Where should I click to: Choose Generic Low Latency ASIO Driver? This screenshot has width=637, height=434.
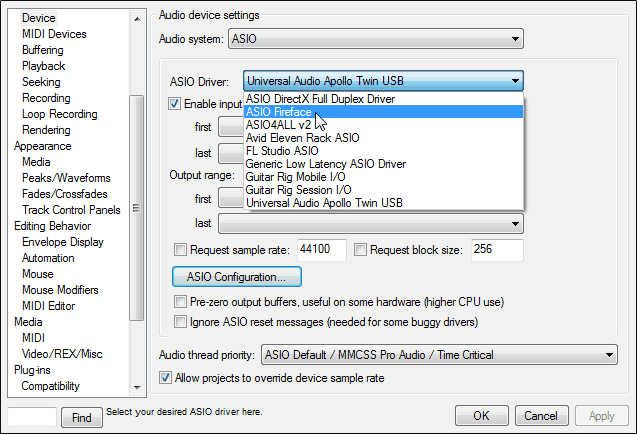(384, 164)
